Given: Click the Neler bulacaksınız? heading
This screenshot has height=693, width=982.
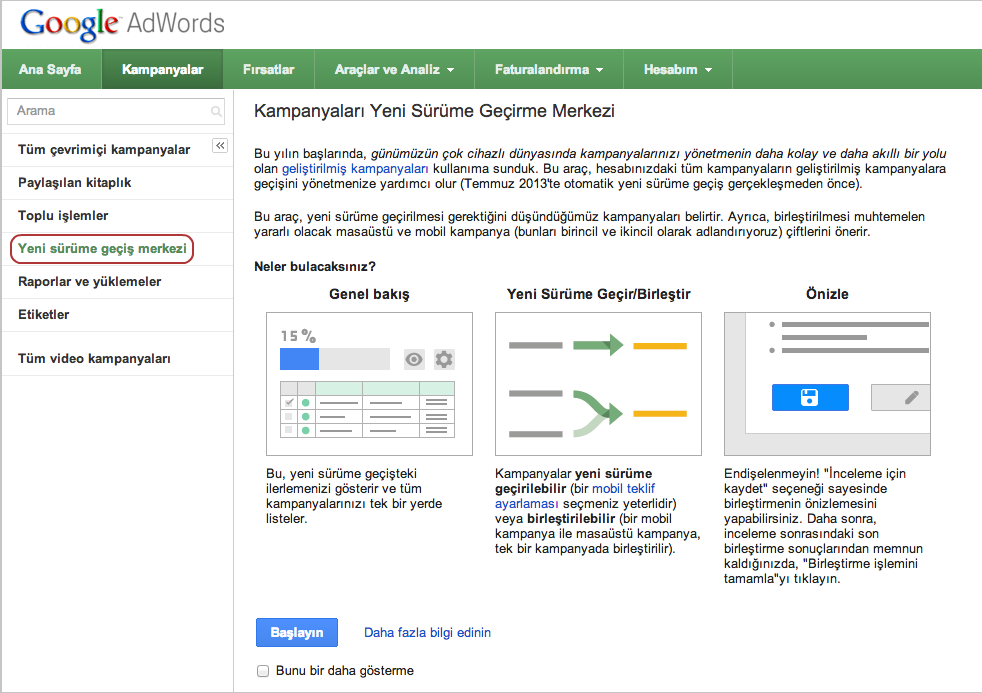Looking at the screenshot, I should point(314,267).
